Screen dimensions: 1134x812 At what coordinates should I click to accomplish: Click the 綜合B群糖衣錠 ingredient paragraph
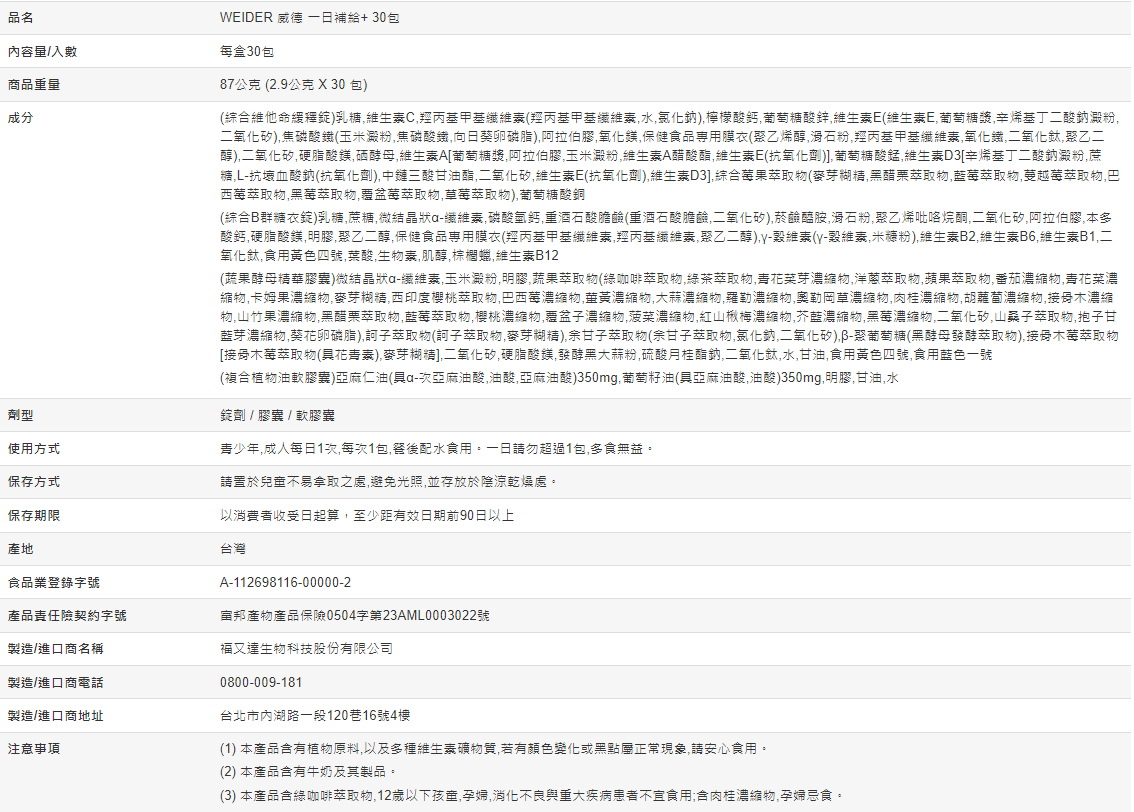click(666, 236)
